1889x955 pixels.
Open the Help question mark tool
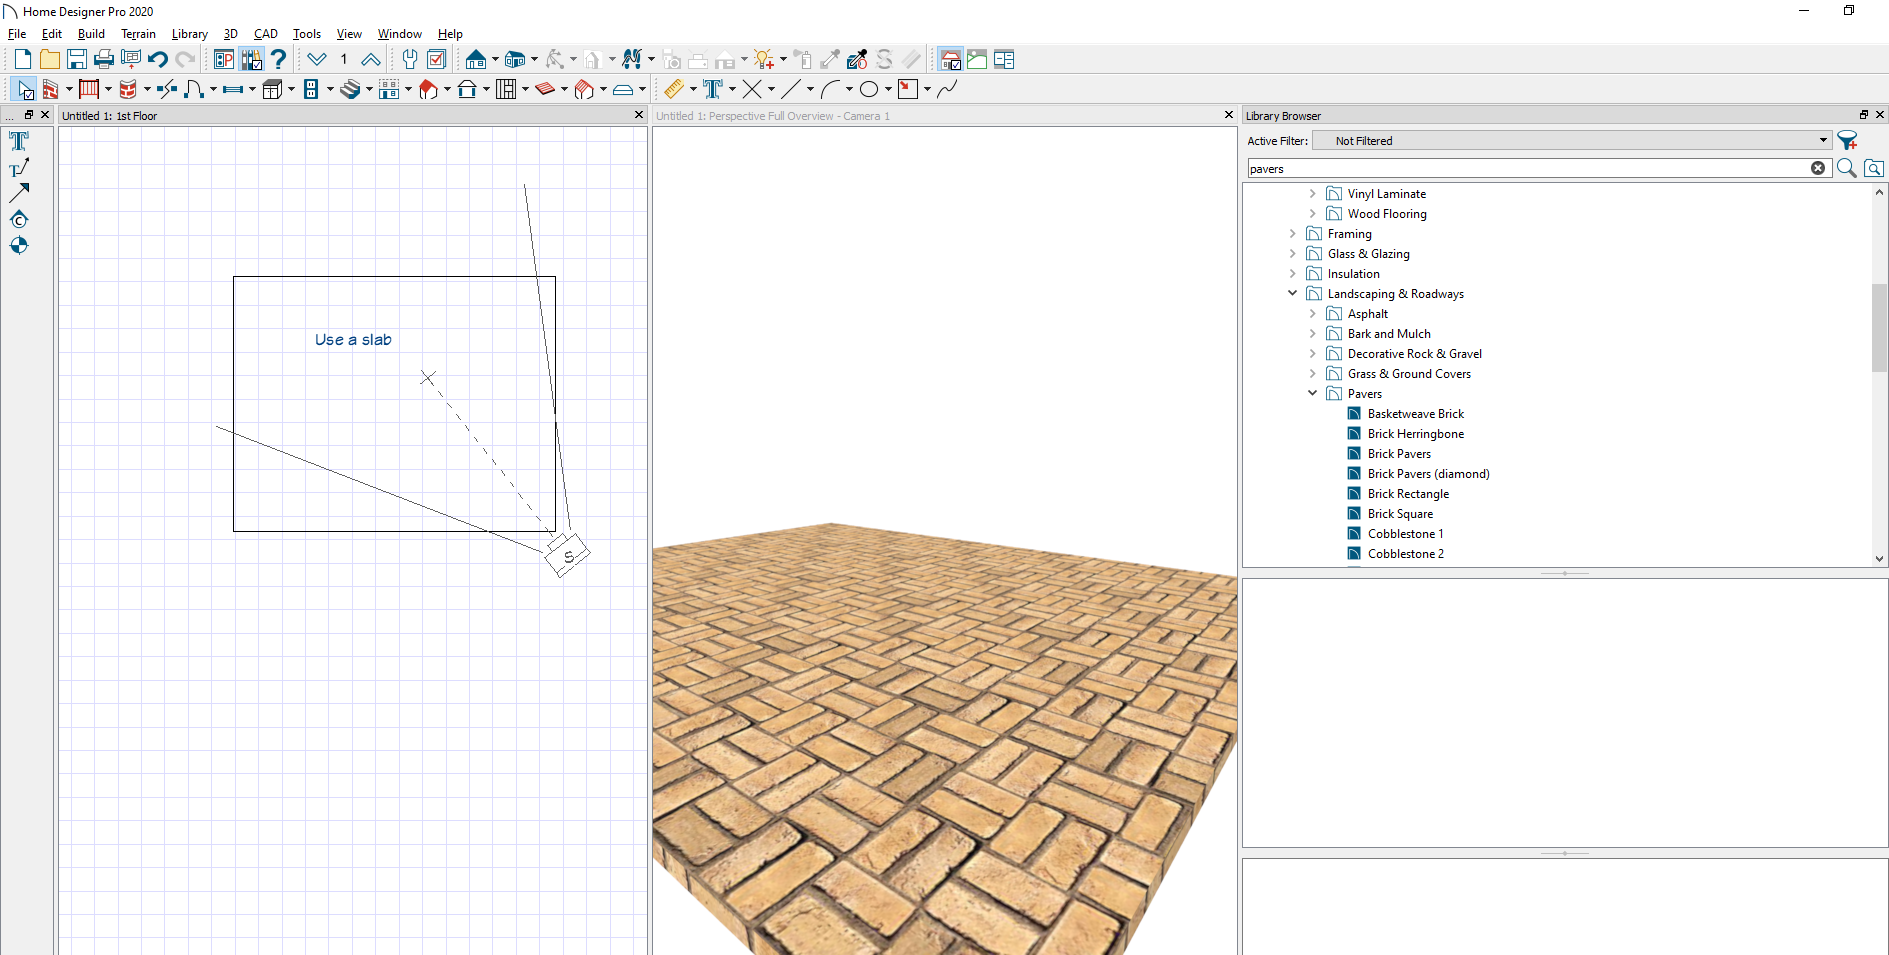(x=279, y=60)
